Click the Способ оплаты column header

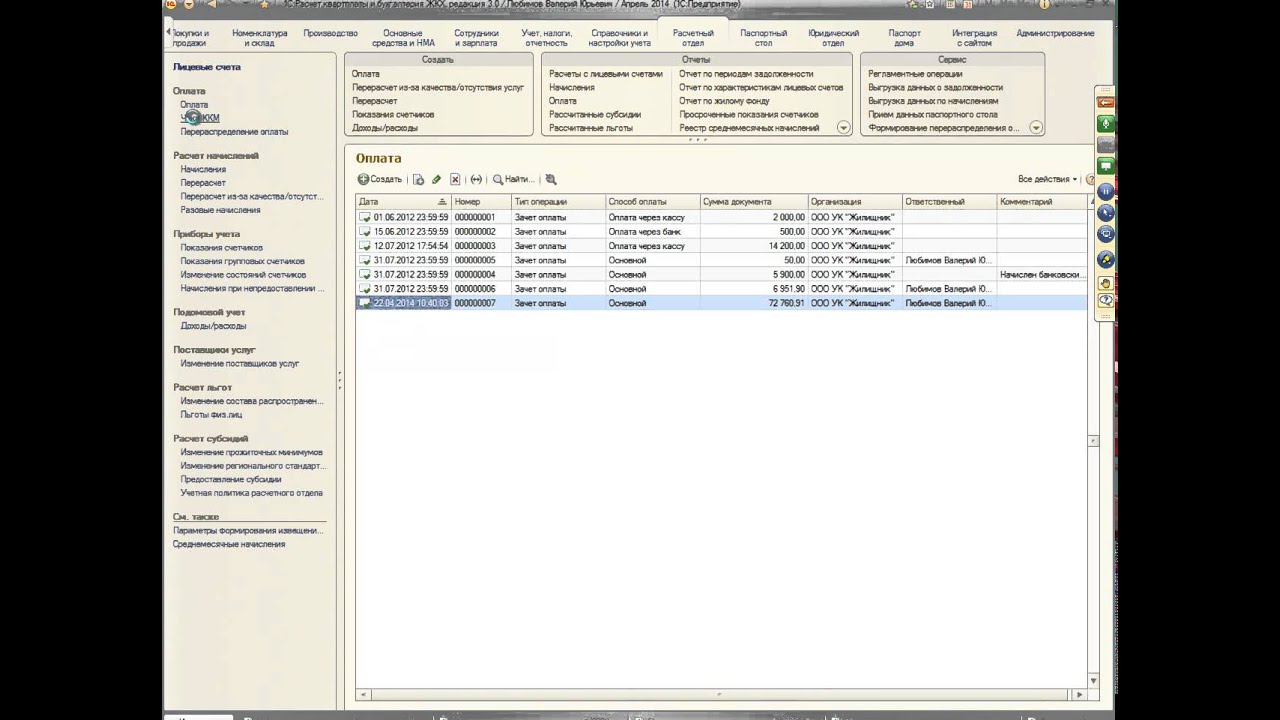[x=653, y=202]
